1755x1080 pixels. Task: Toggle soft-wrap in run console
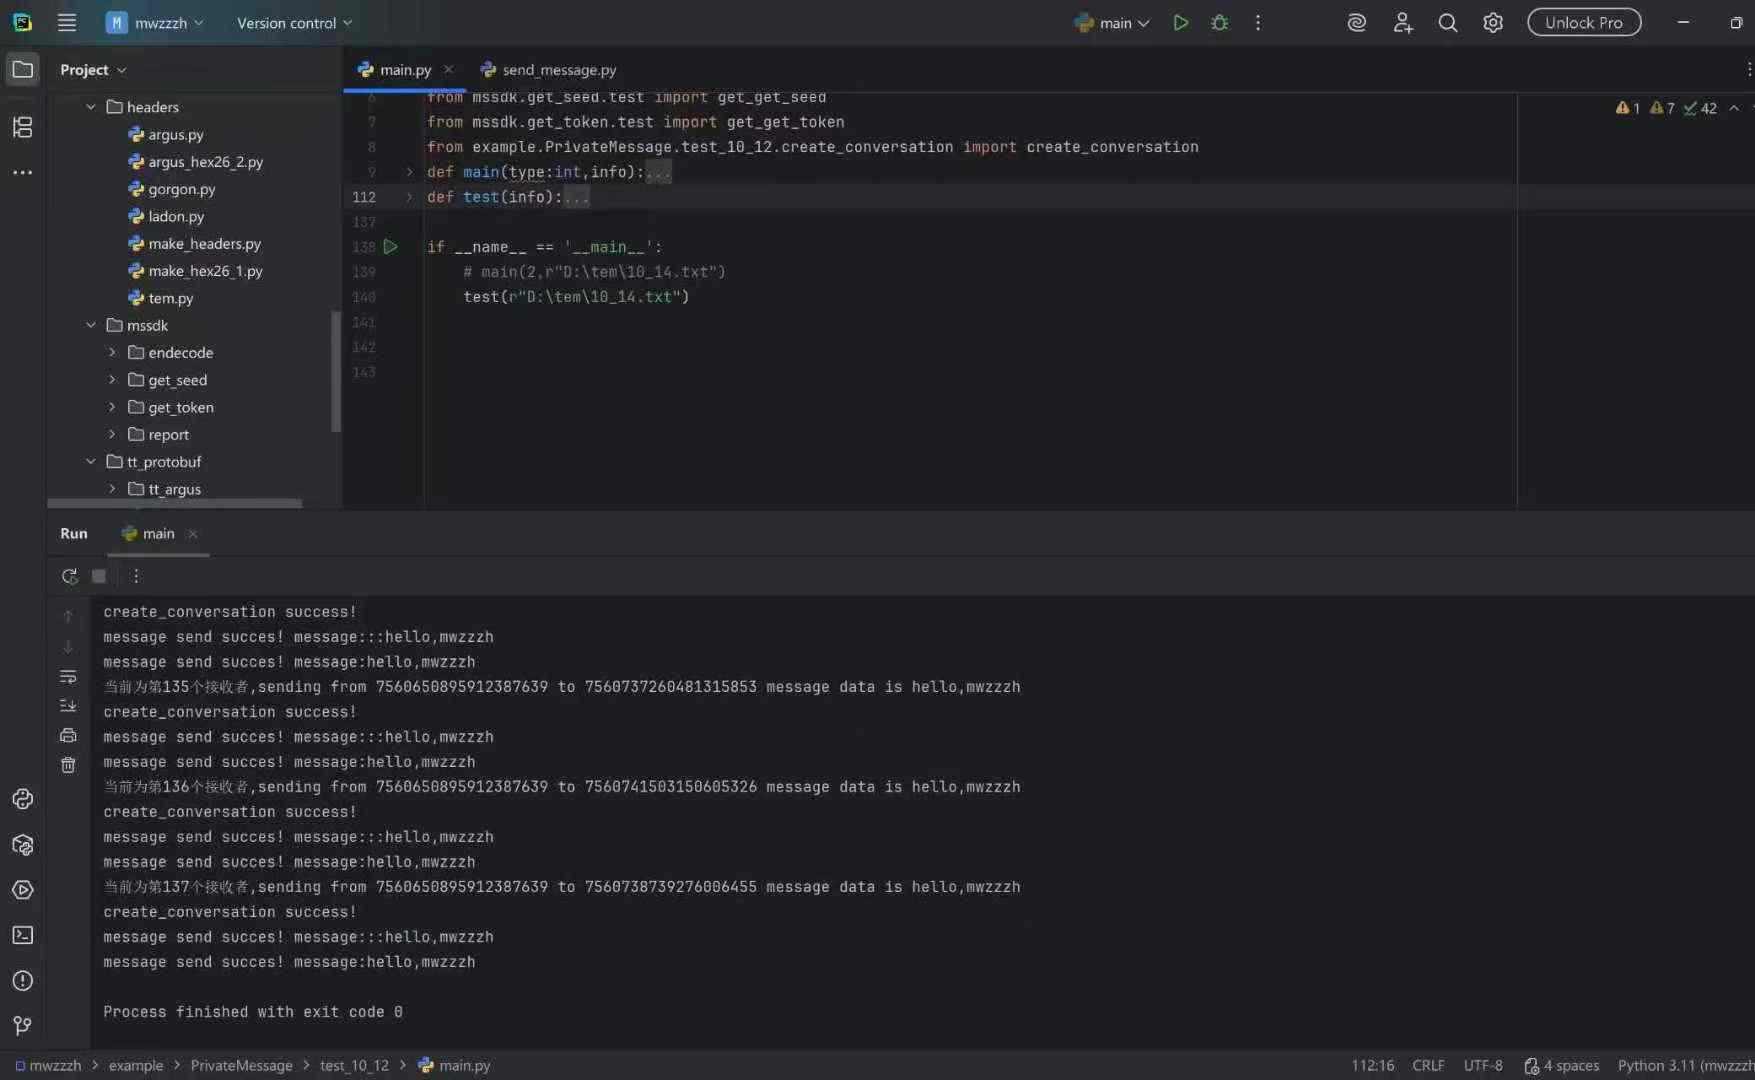click(68, 677)
